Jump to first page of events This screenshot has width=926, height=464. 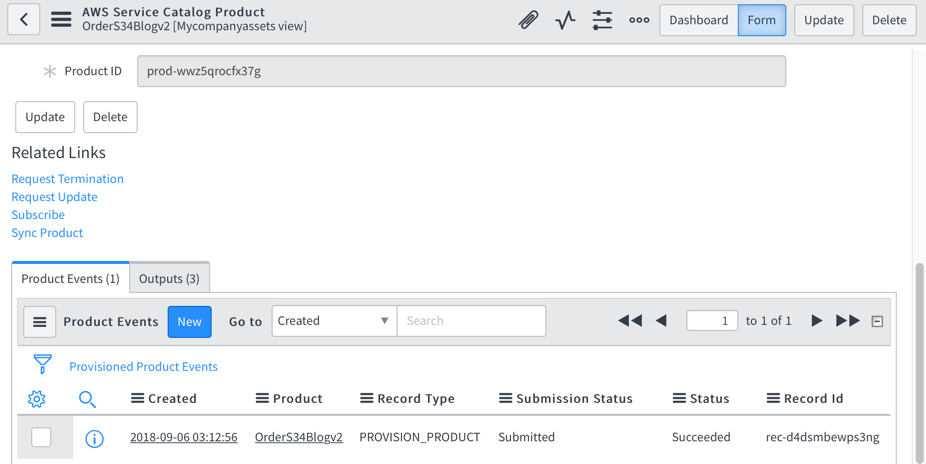pyautogui.click(x=630, y=321)
